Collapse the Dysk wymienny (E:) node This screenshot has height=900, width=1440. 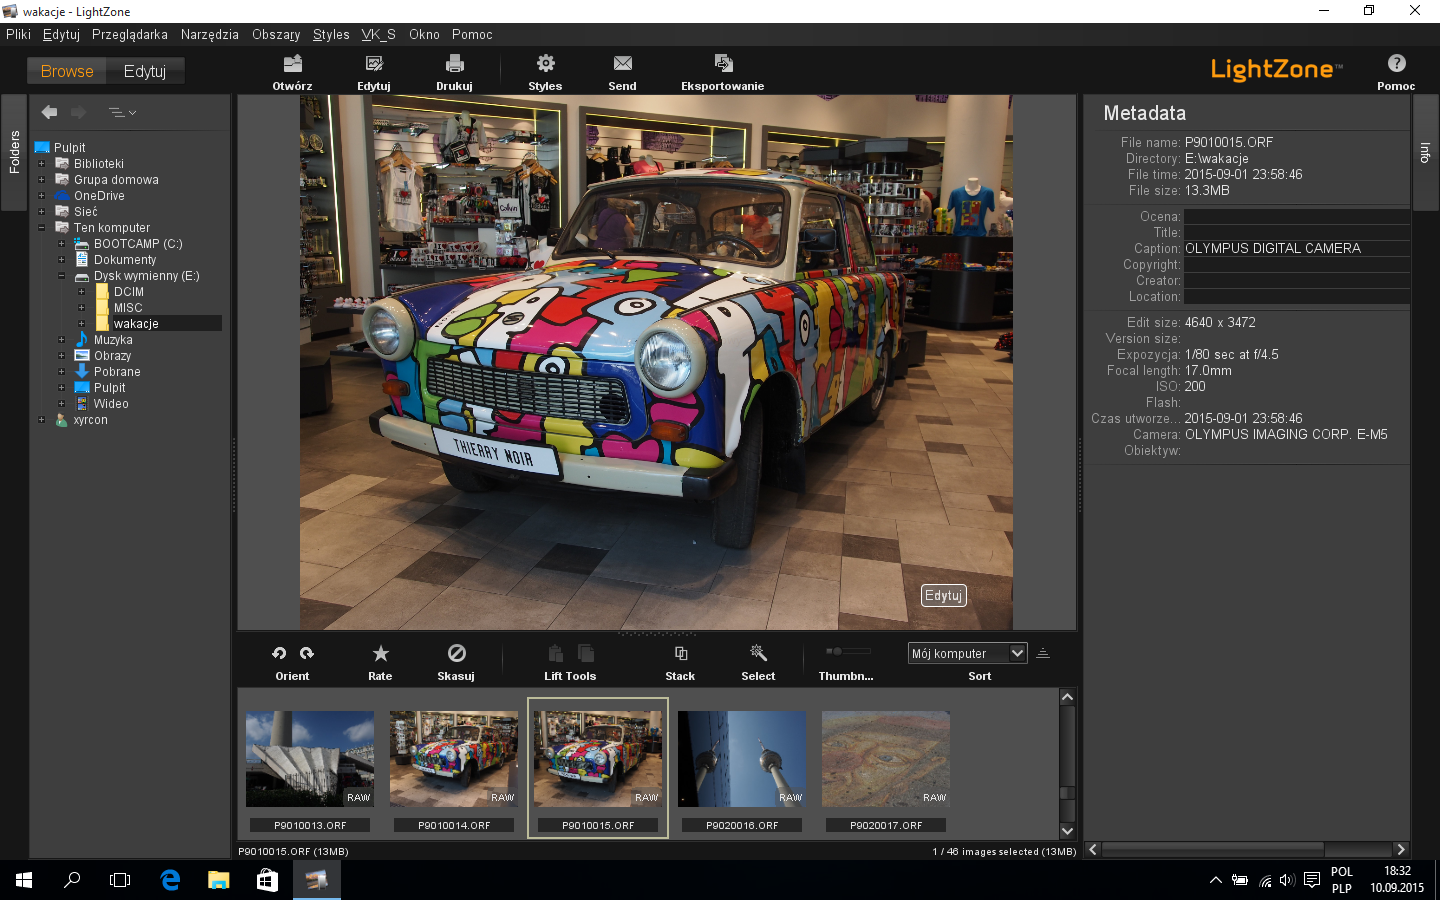pyautogui.click(x=61, y=276)
